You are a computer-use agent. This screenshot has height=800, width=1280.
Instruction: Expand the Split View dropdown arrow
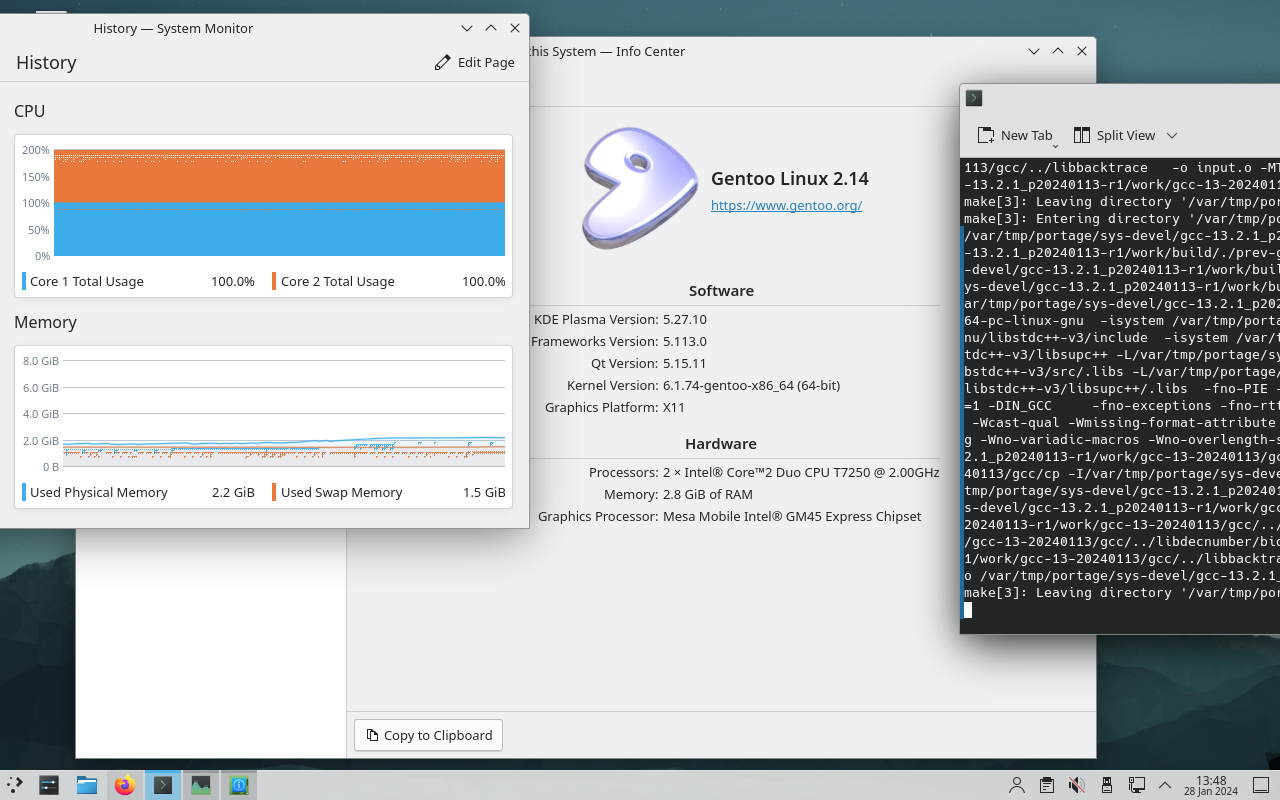(x=1172, y=135)
